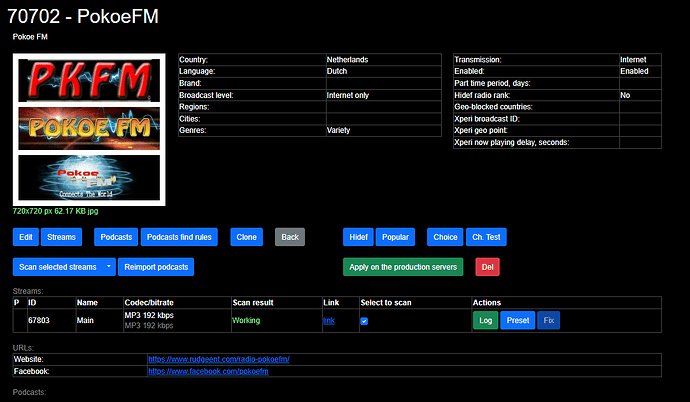Apply on the production servers
This screenshot has height=402, width=690.
pyautogui.click(x=404, y=267)
